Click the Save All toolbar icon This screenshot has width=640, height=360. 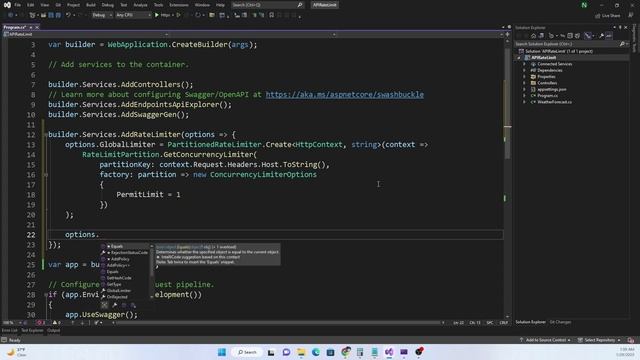tap(58, 15)
